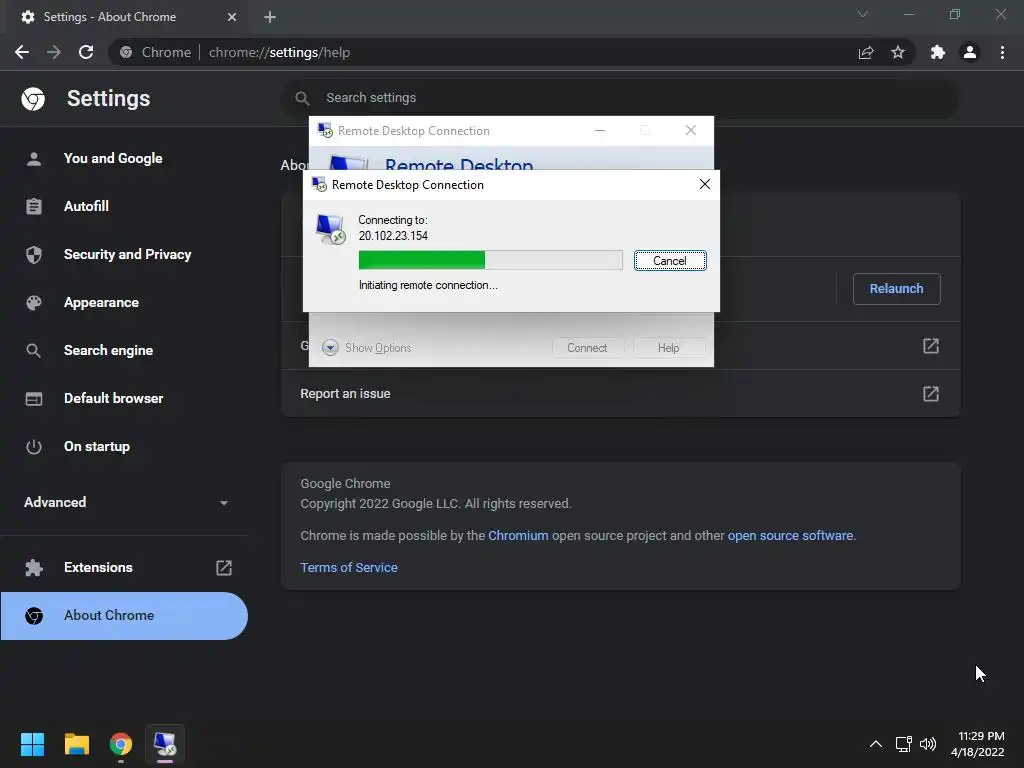This screenshot has width=1024, height=768.
Task: Close the Settings - About Chrome tab
Action: (232, 17)
